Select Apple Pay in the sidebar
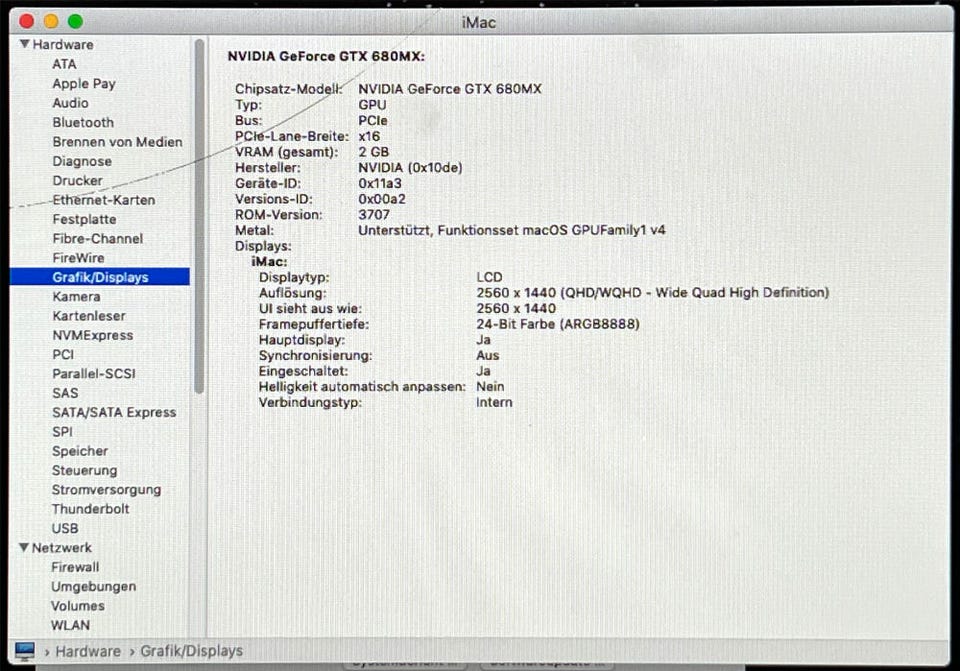The width and height of the screenshot is (960, 671). point(84,83)
